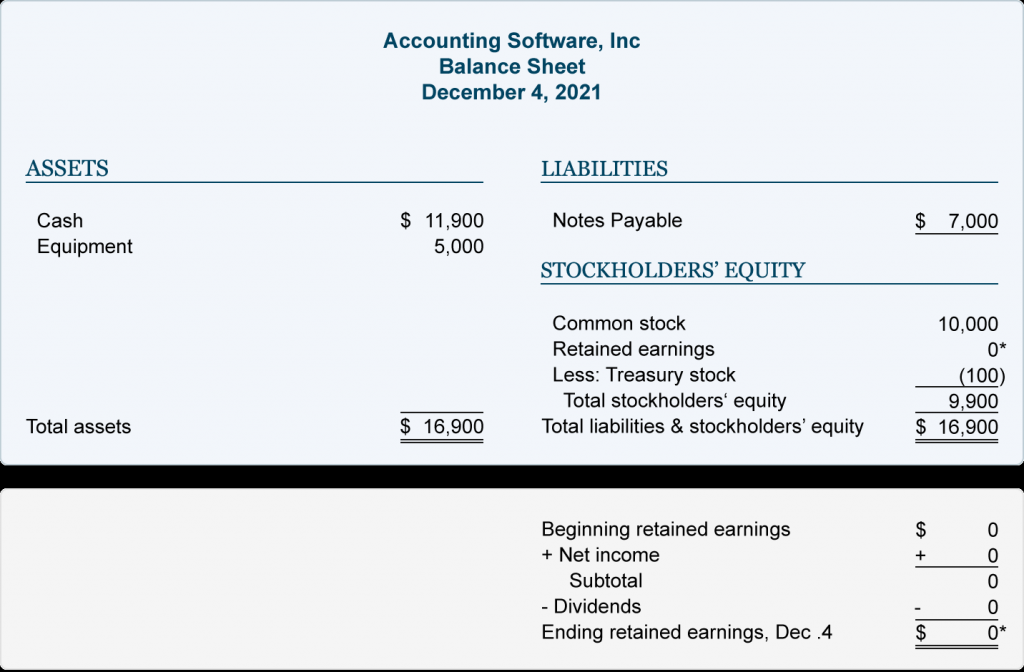The height and width of the screenshot is (672, 1024).
Task: Click the Cash amount $11,900
Action: pyautogui.click(x=442, y=221)
